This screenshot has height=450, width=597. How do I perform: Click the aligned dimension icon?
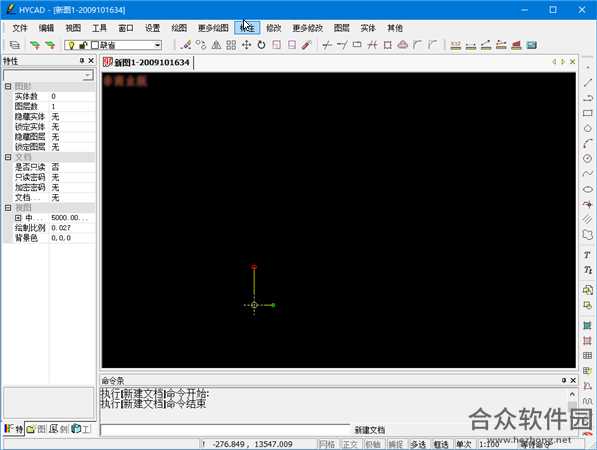(486, 45)
